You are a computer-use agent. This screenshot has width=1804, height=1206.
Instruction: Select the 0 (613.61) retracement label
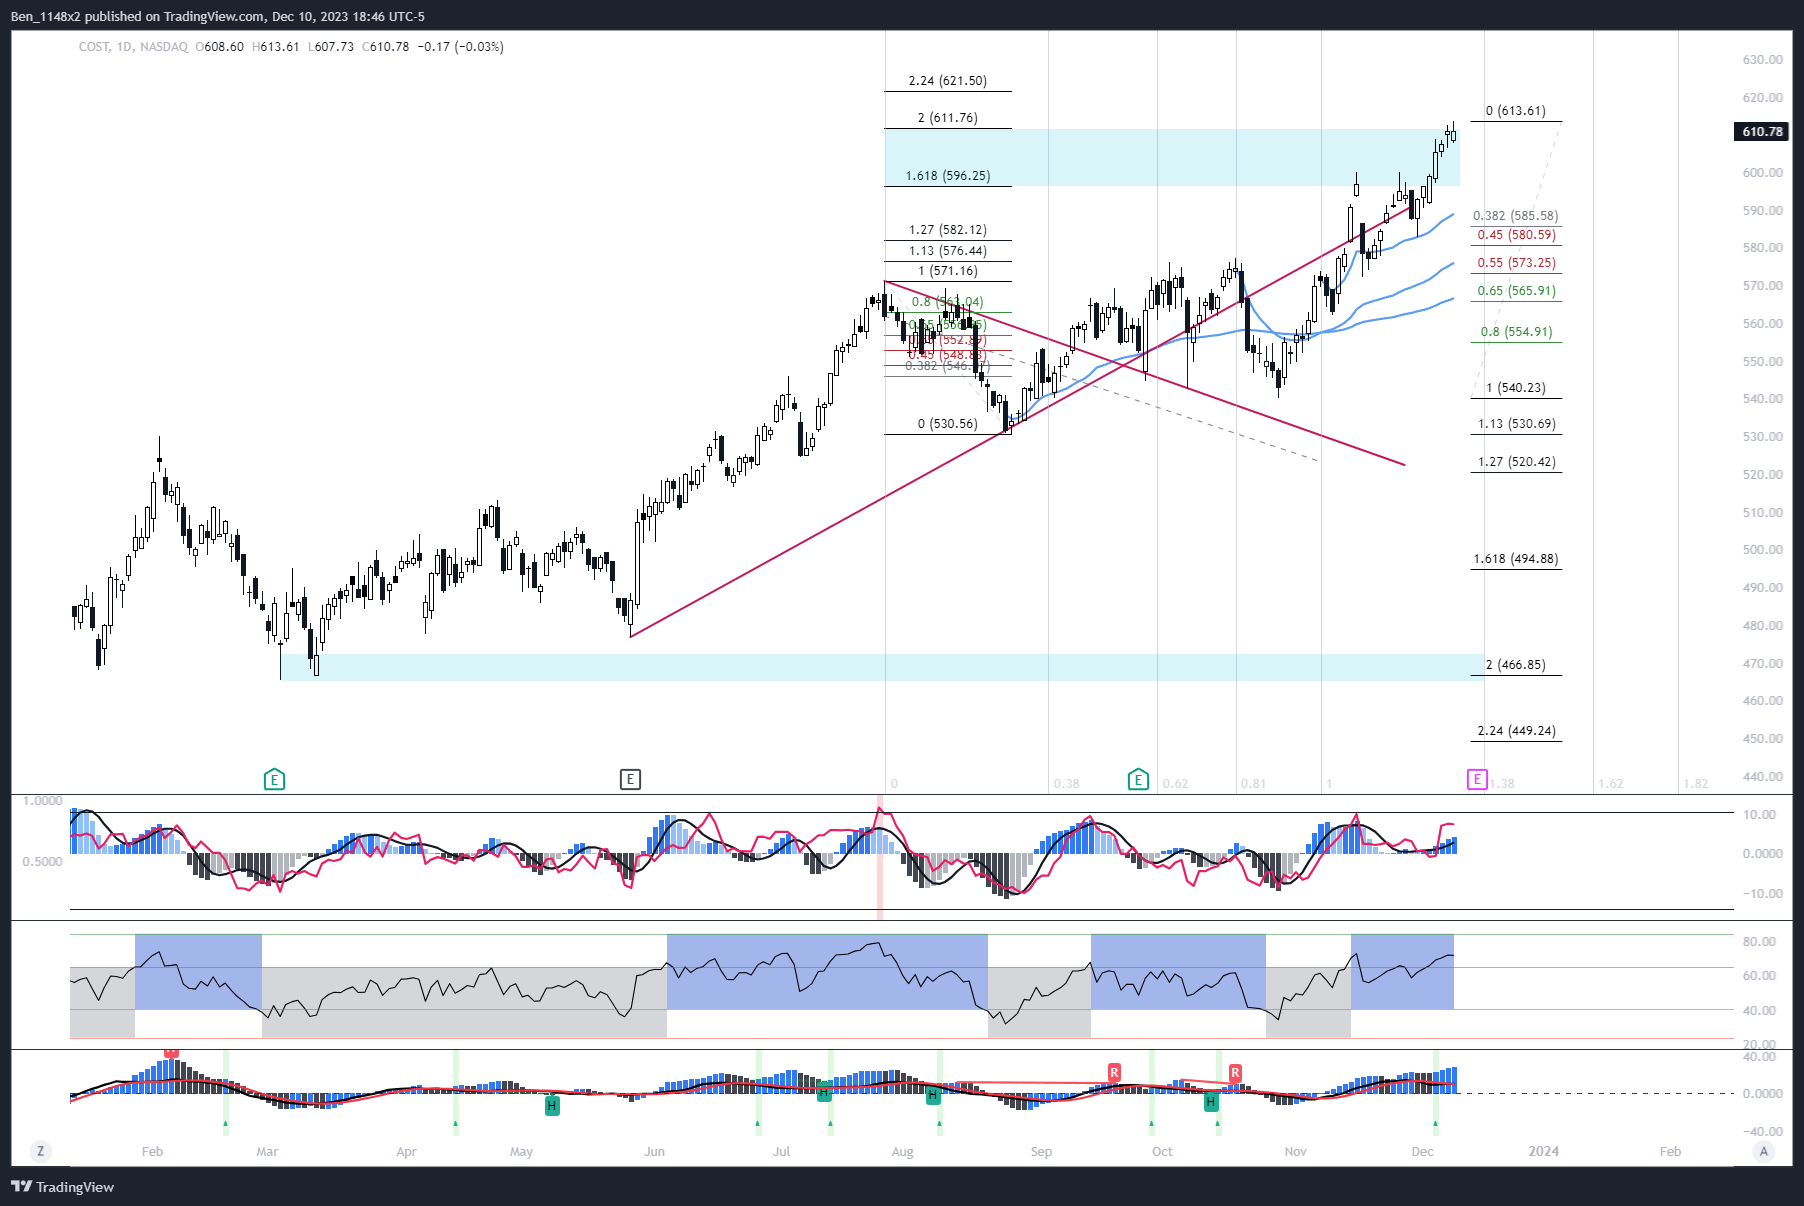pos(1515,111)
